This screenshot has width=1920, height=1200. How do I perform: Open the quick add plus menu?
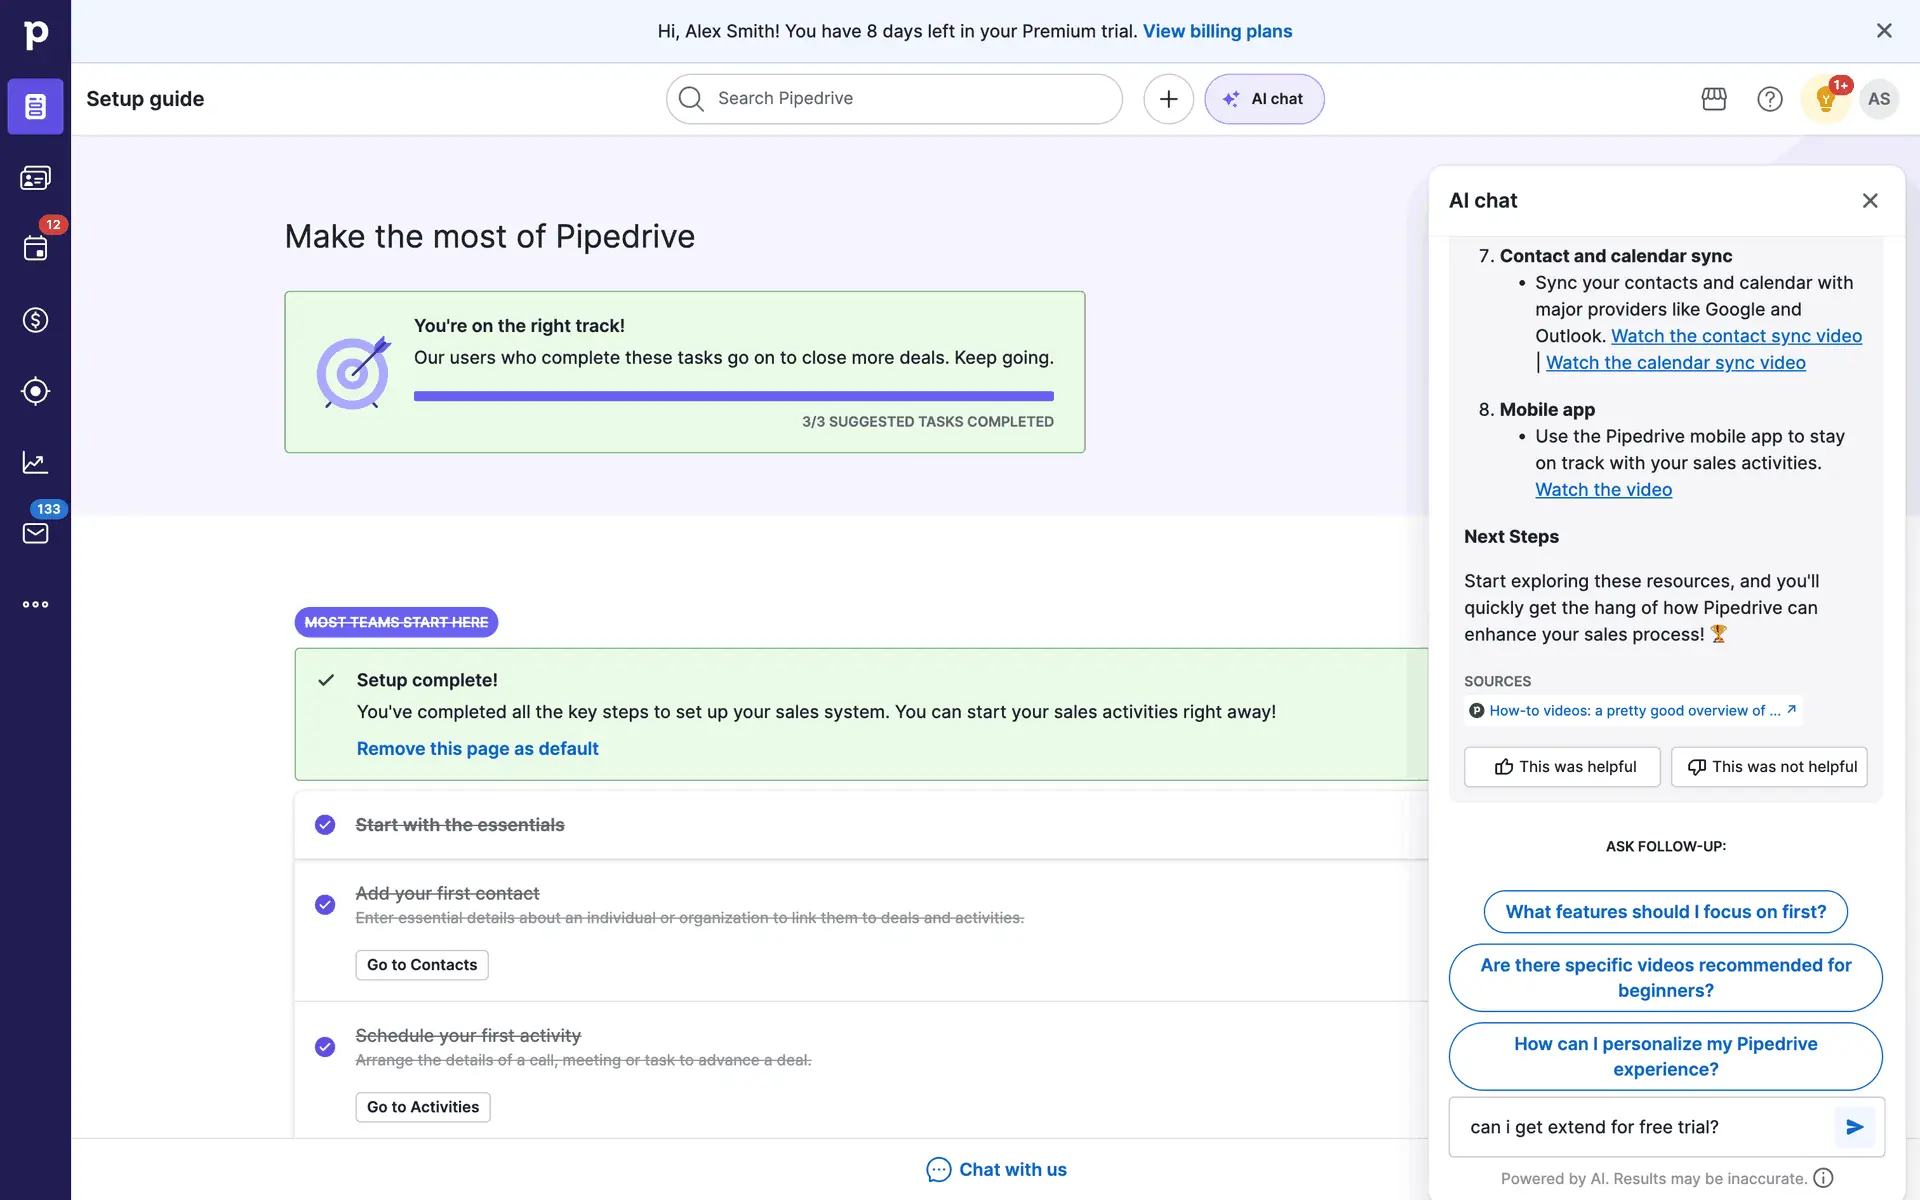tap(1168, 99)
